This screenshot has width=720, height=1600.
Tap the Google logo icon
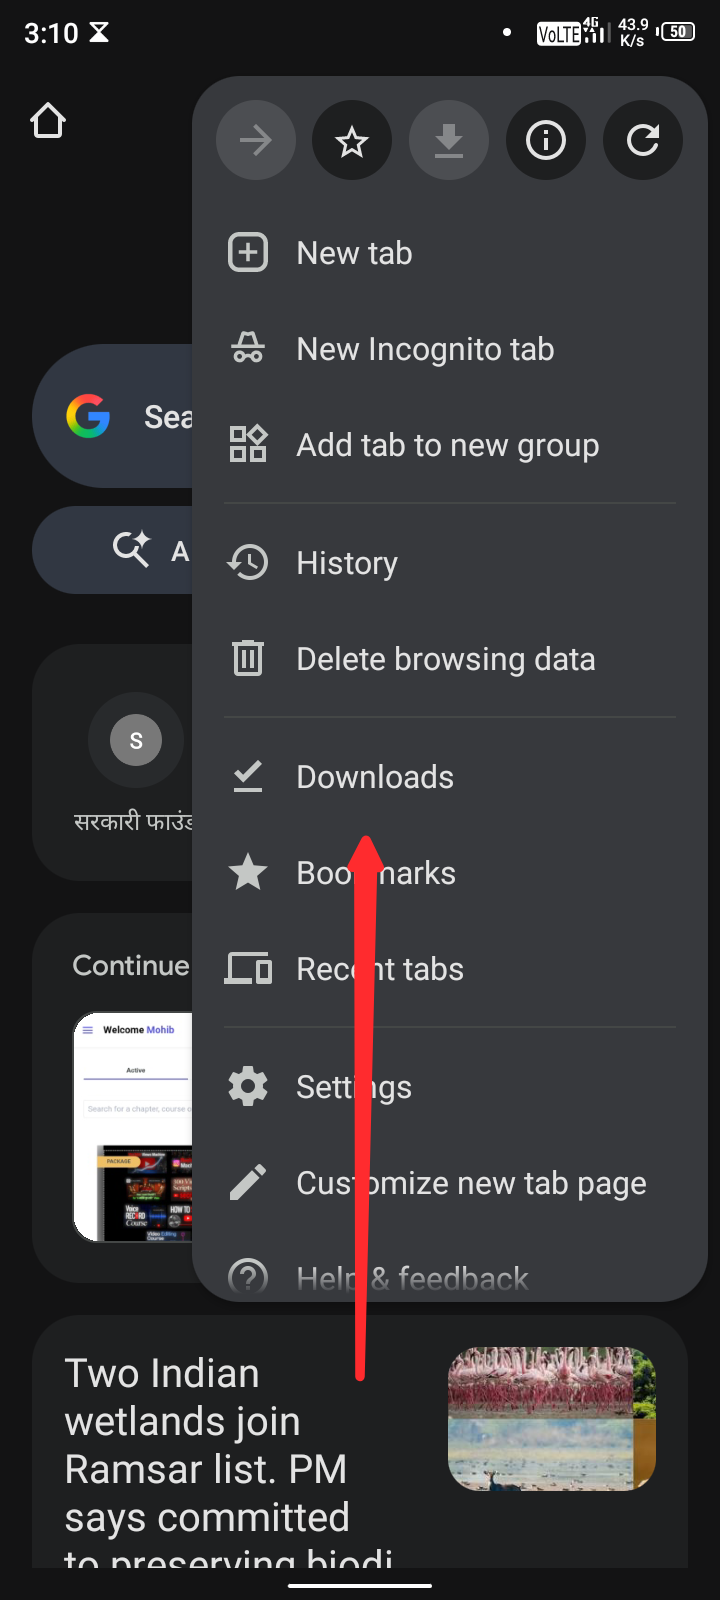(x=88, y=416)
